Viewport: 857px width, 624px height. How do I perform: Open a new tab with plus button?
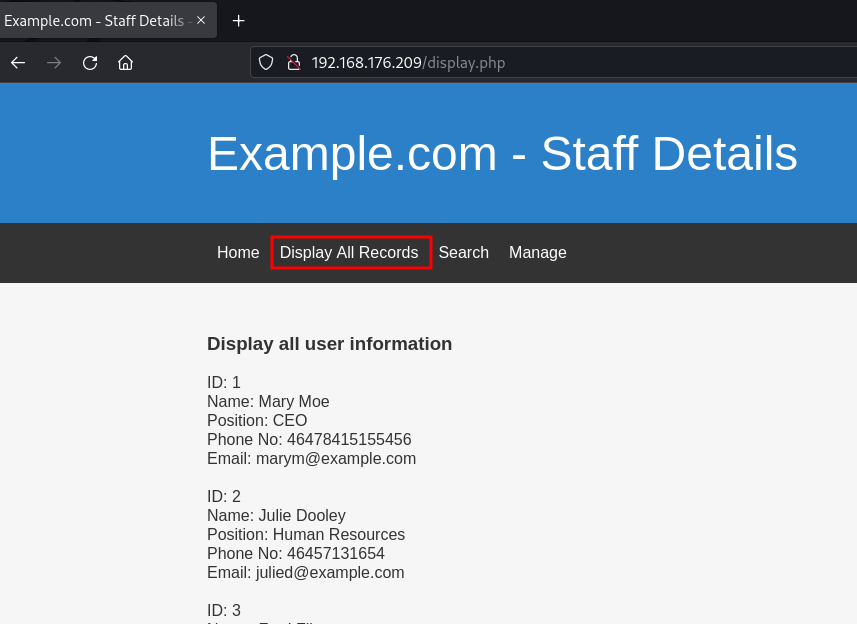tap(238, 21)
